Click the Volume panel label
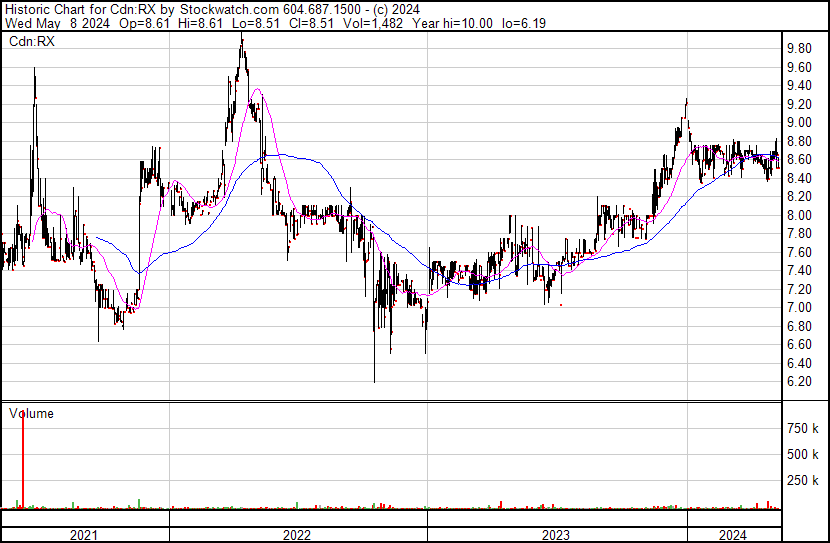 [31, 413]
